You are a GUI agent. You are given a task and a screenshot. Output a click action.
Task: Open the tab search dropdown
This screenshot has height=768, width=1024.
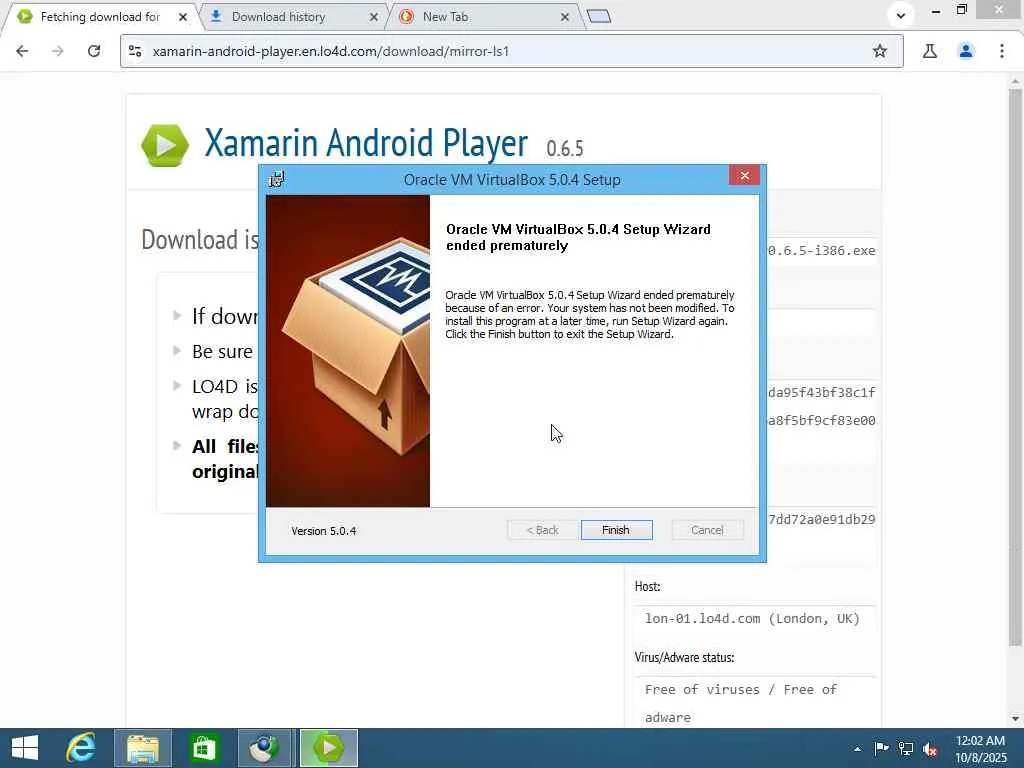pyautogui.click(x=901, y=15)
